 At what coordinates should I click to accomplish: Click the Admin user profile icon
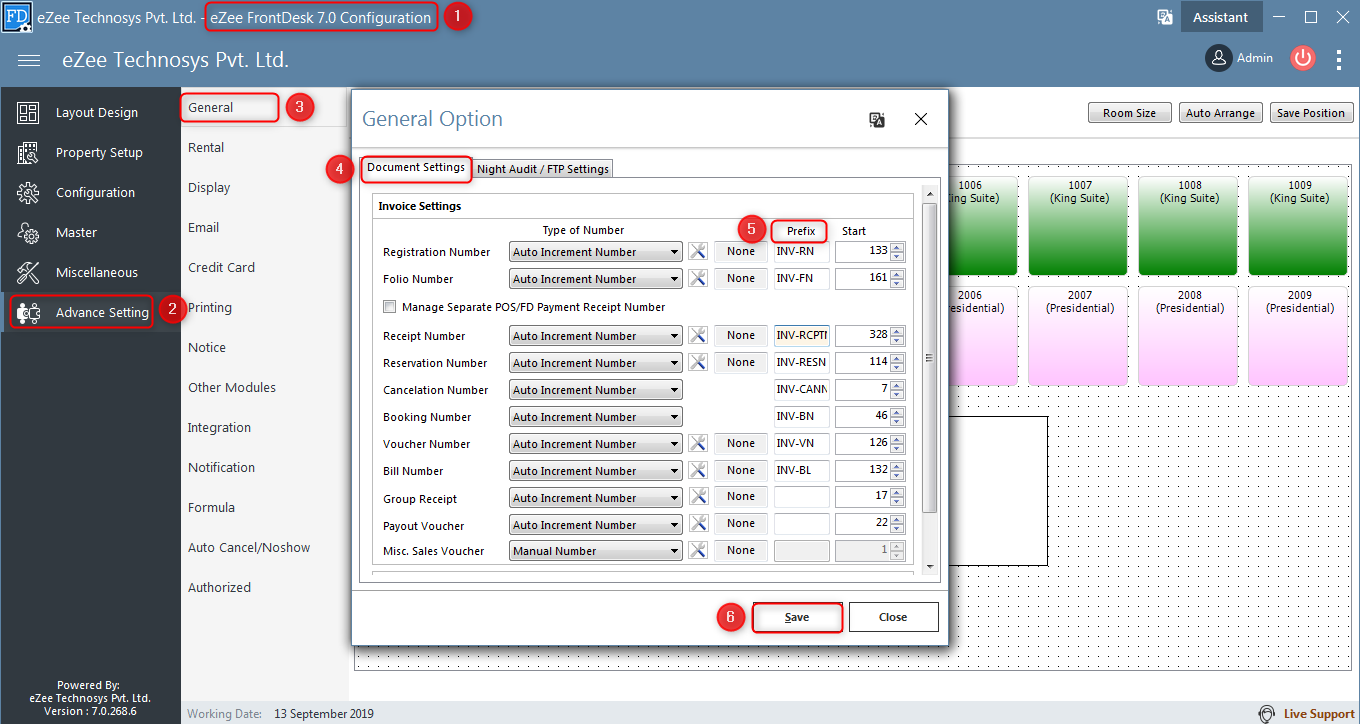click(x=1218, y=58)
